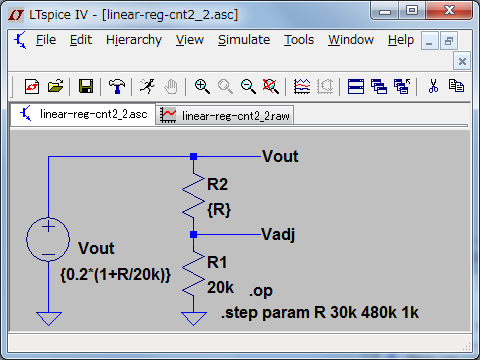The image size is (480, 360).
Task: Click the ground symbol under R1
Action: [x=194, y=318]
